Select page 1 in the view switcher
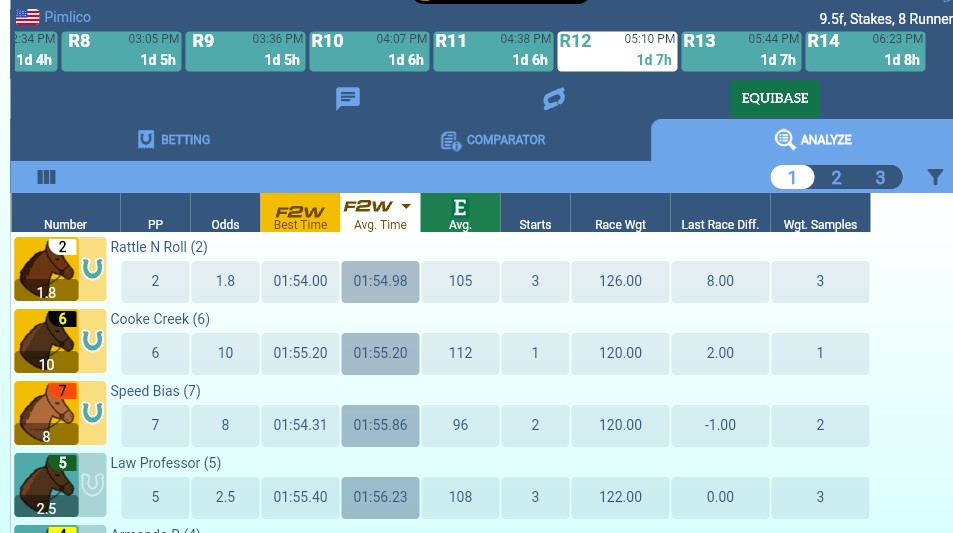Screen dimensions: 953x533 [x=792, y=177]
